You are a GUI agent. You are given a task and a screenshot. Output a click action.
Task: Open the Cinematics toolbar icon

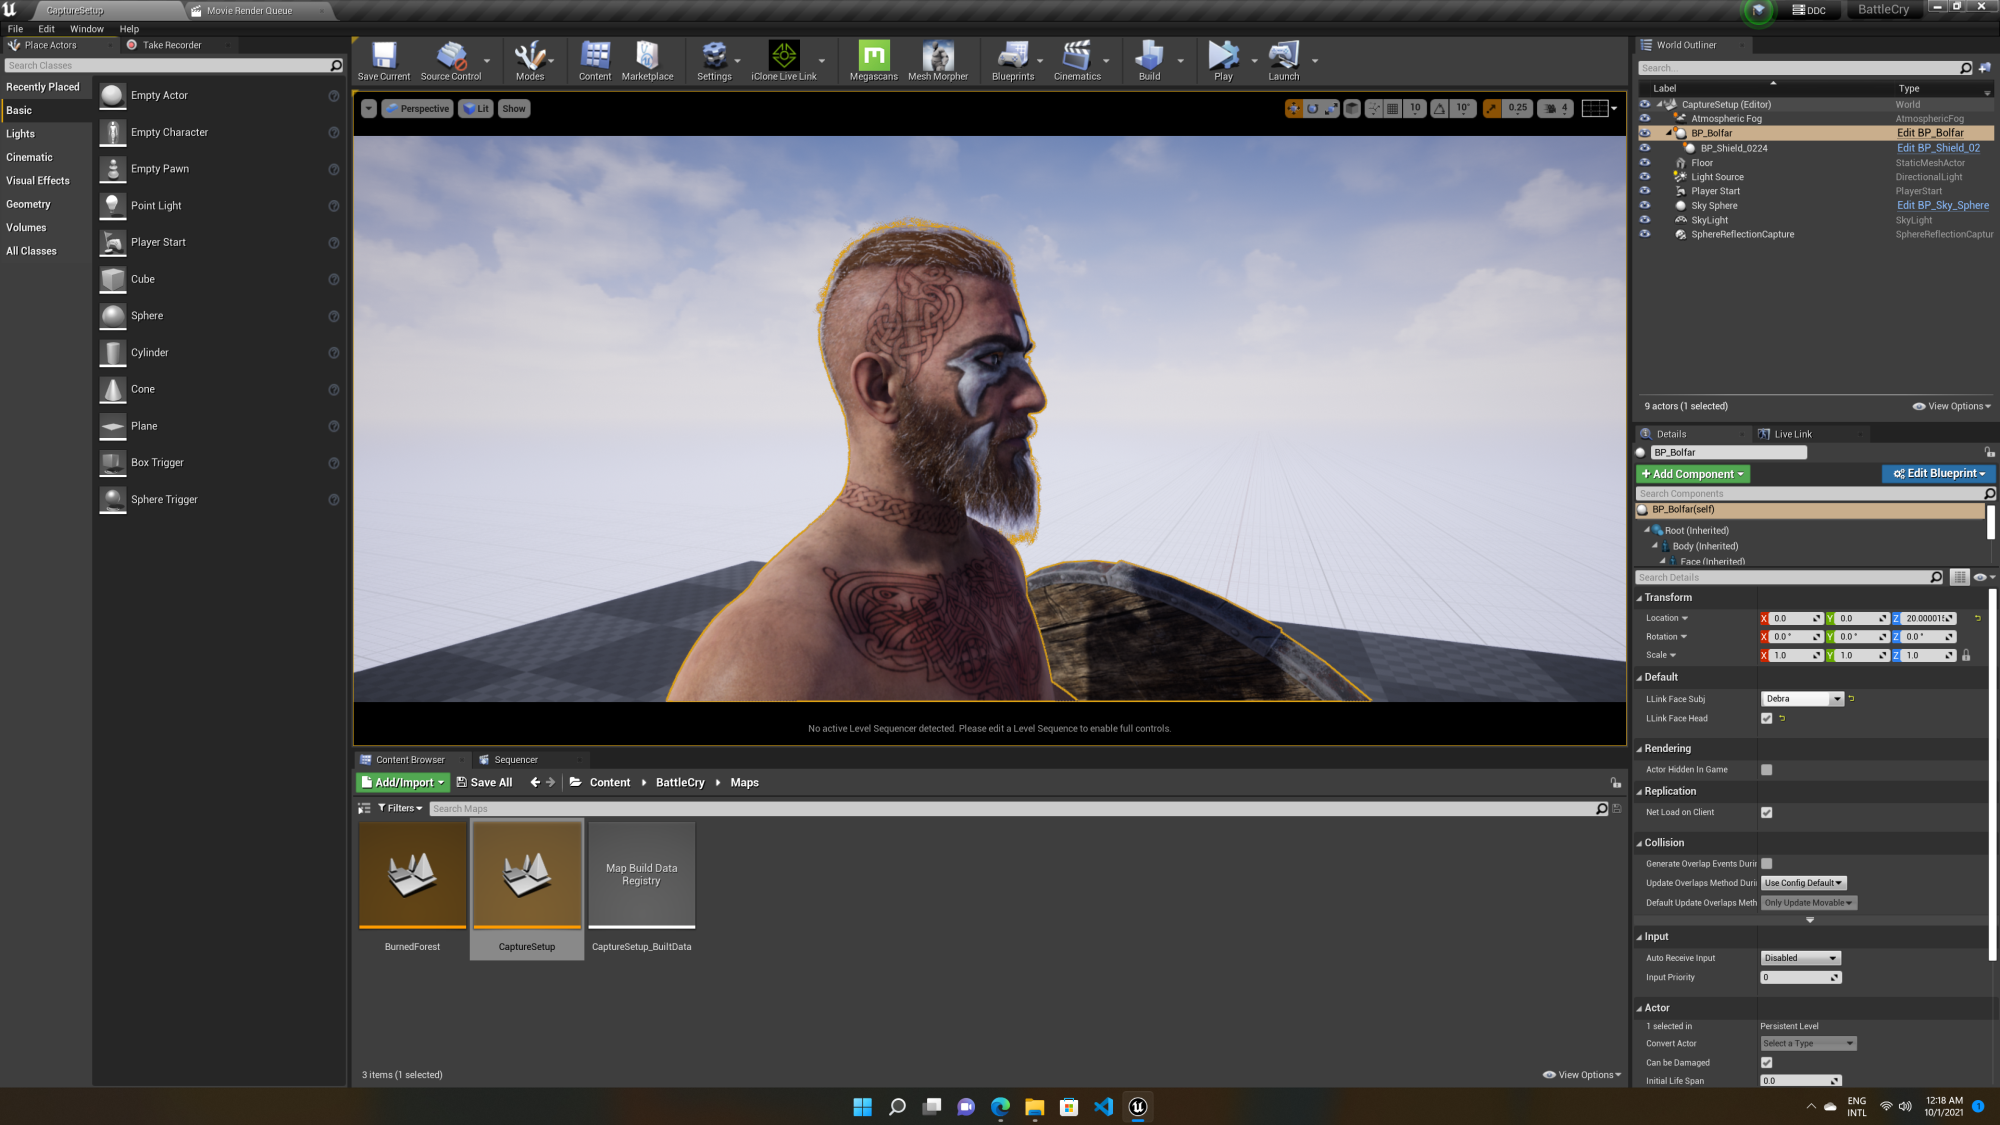[x=1077, y=61]
